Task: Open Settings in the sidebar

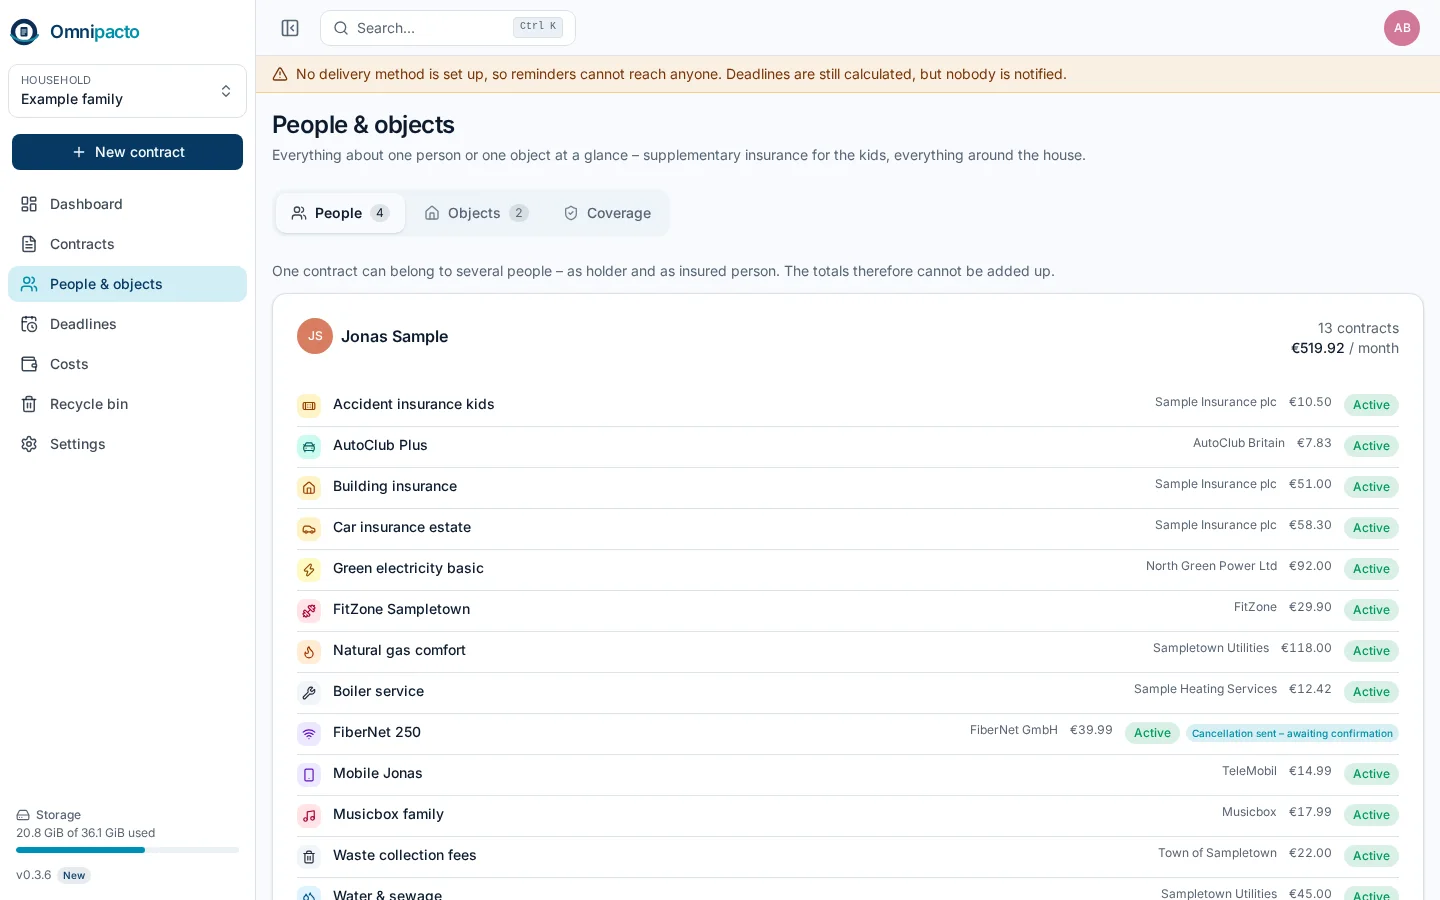Action: (127, 444)
